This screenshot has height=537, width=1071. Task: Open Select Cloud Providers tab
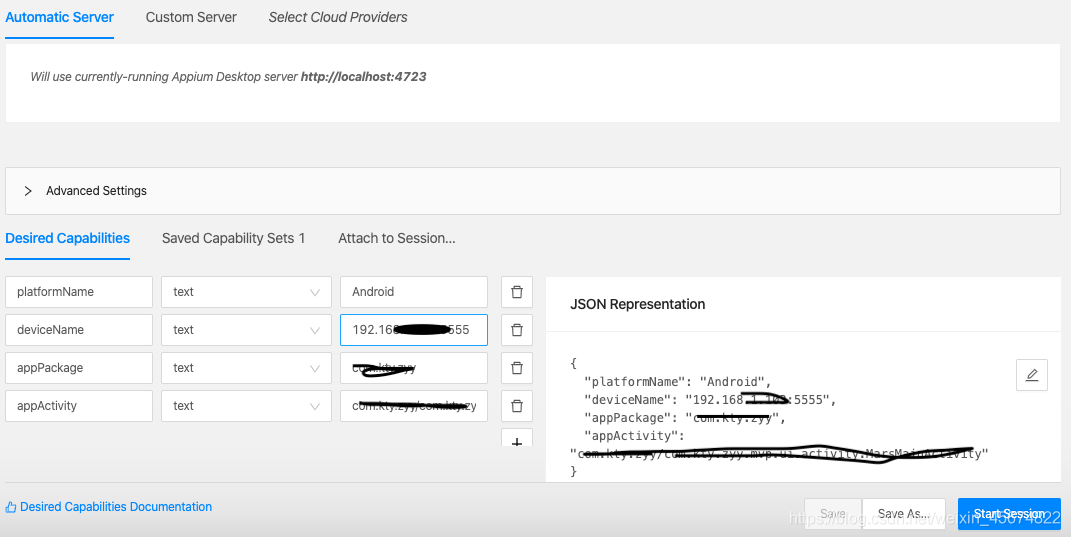coord(338,18)
